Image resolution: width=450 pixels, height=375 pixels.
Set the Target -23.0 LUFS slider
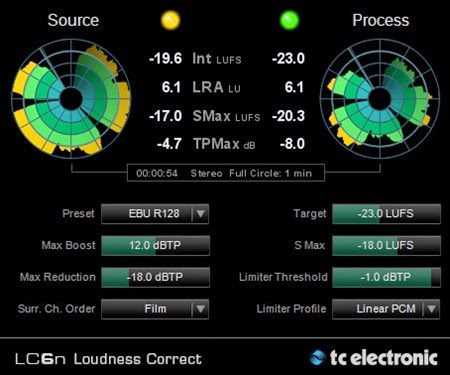(386, 214)
